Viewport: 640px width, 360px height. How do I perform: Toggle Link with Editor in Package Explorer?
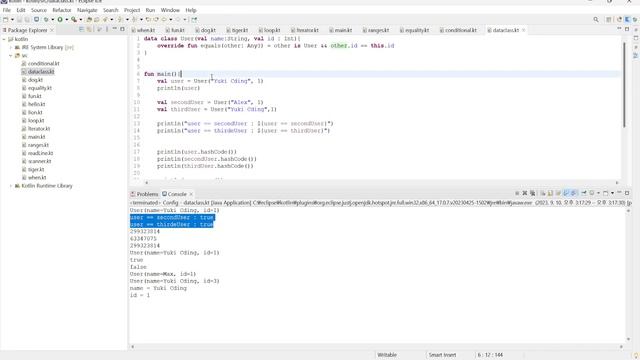(89, 29)
